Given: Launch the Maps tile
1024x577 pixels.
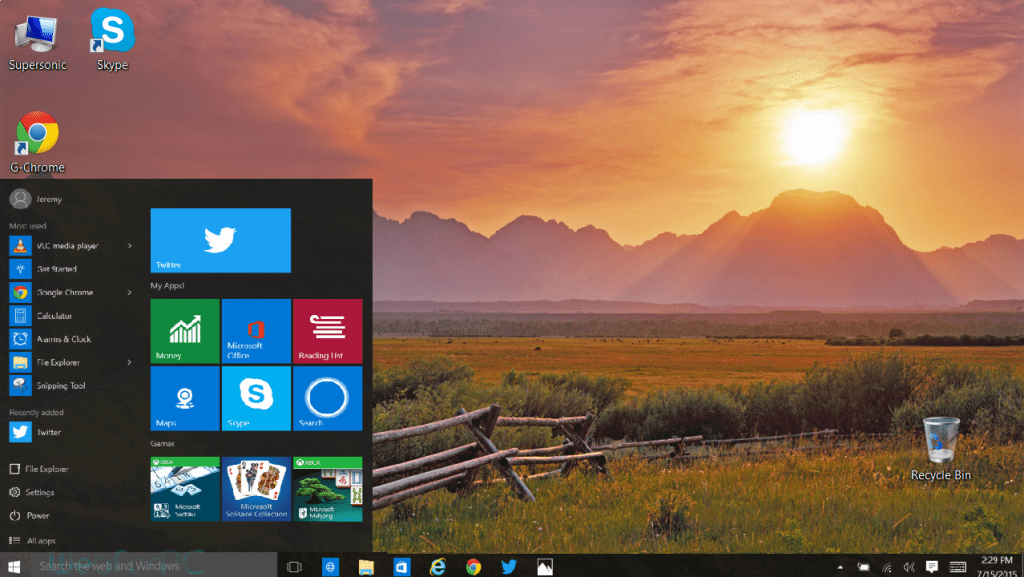Looking at the screenshot, I should tap(185, 398).
